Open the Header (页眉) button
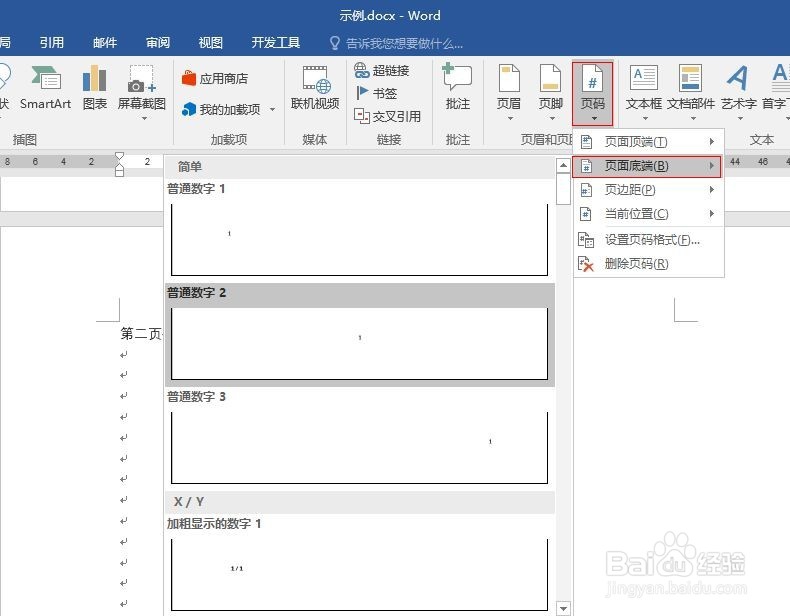This screenshot has height=616, width=790. [x=509, y=93]
